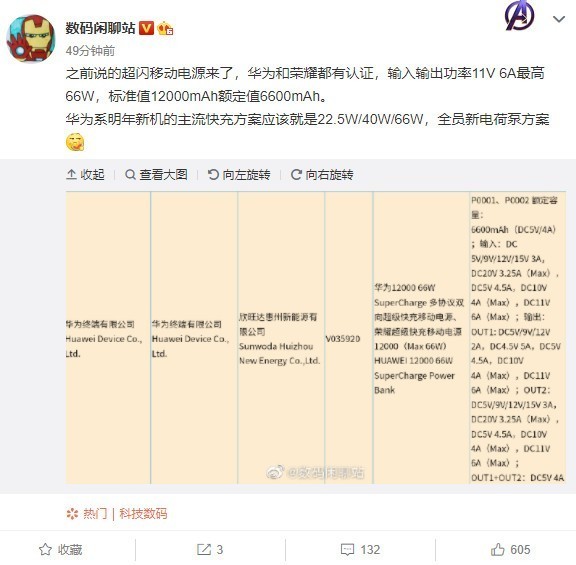576x565 pixels.
Task: Click the 49分钟前 timestamp
Action: click(90, 51)
